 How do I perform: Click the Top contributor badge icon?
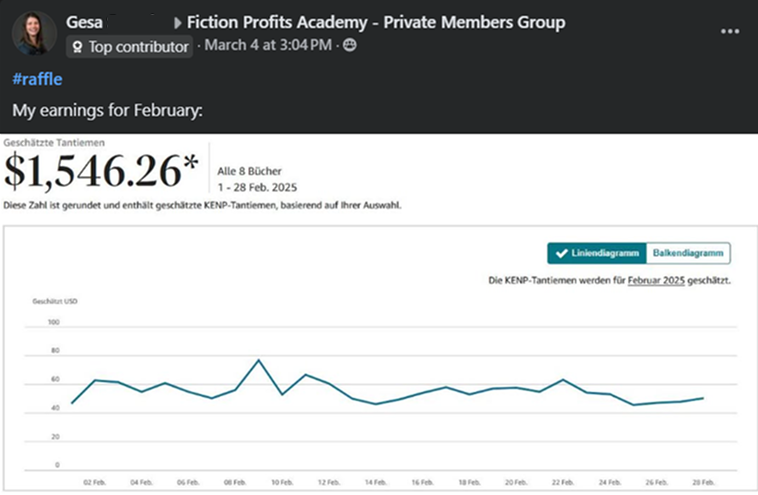pyautogui.click(x=78, y=47)
